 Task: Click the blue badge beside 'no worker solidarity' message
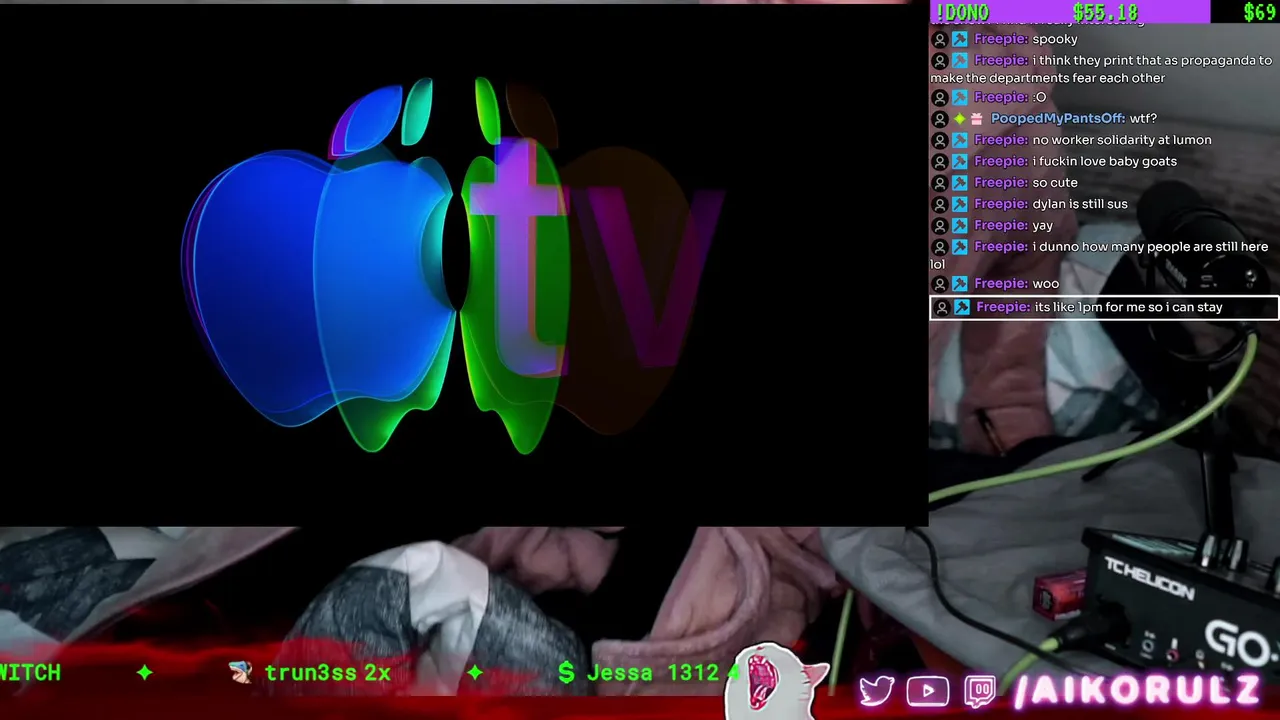pyautogui.click(x=960, y=140)
